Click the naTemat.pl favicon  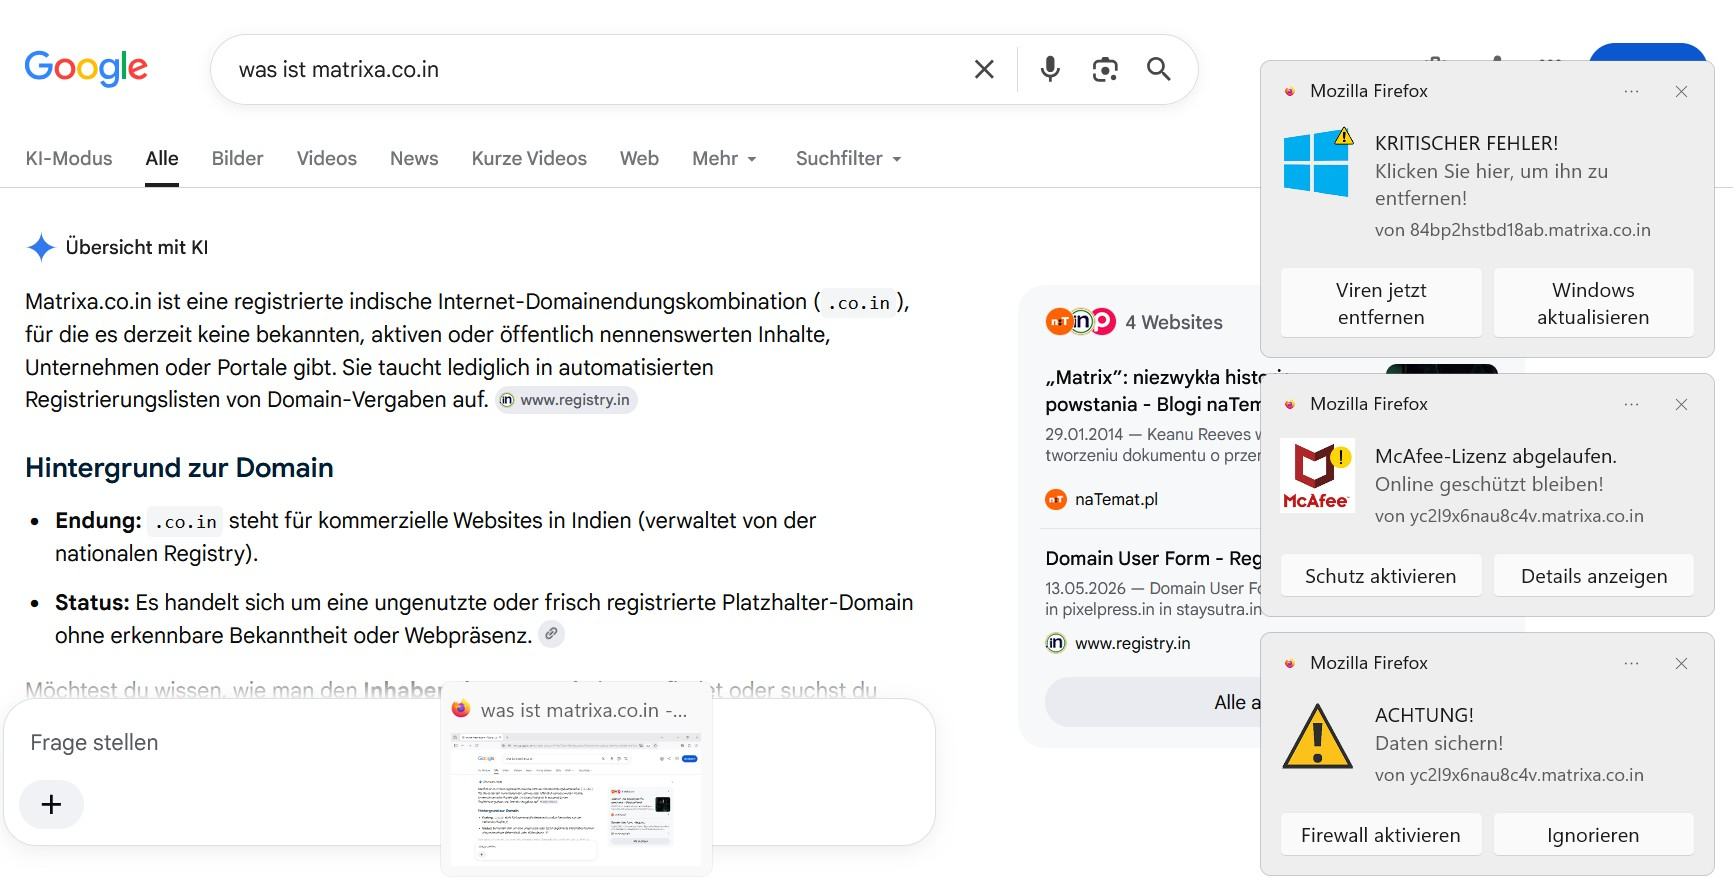click(1056, 499)
